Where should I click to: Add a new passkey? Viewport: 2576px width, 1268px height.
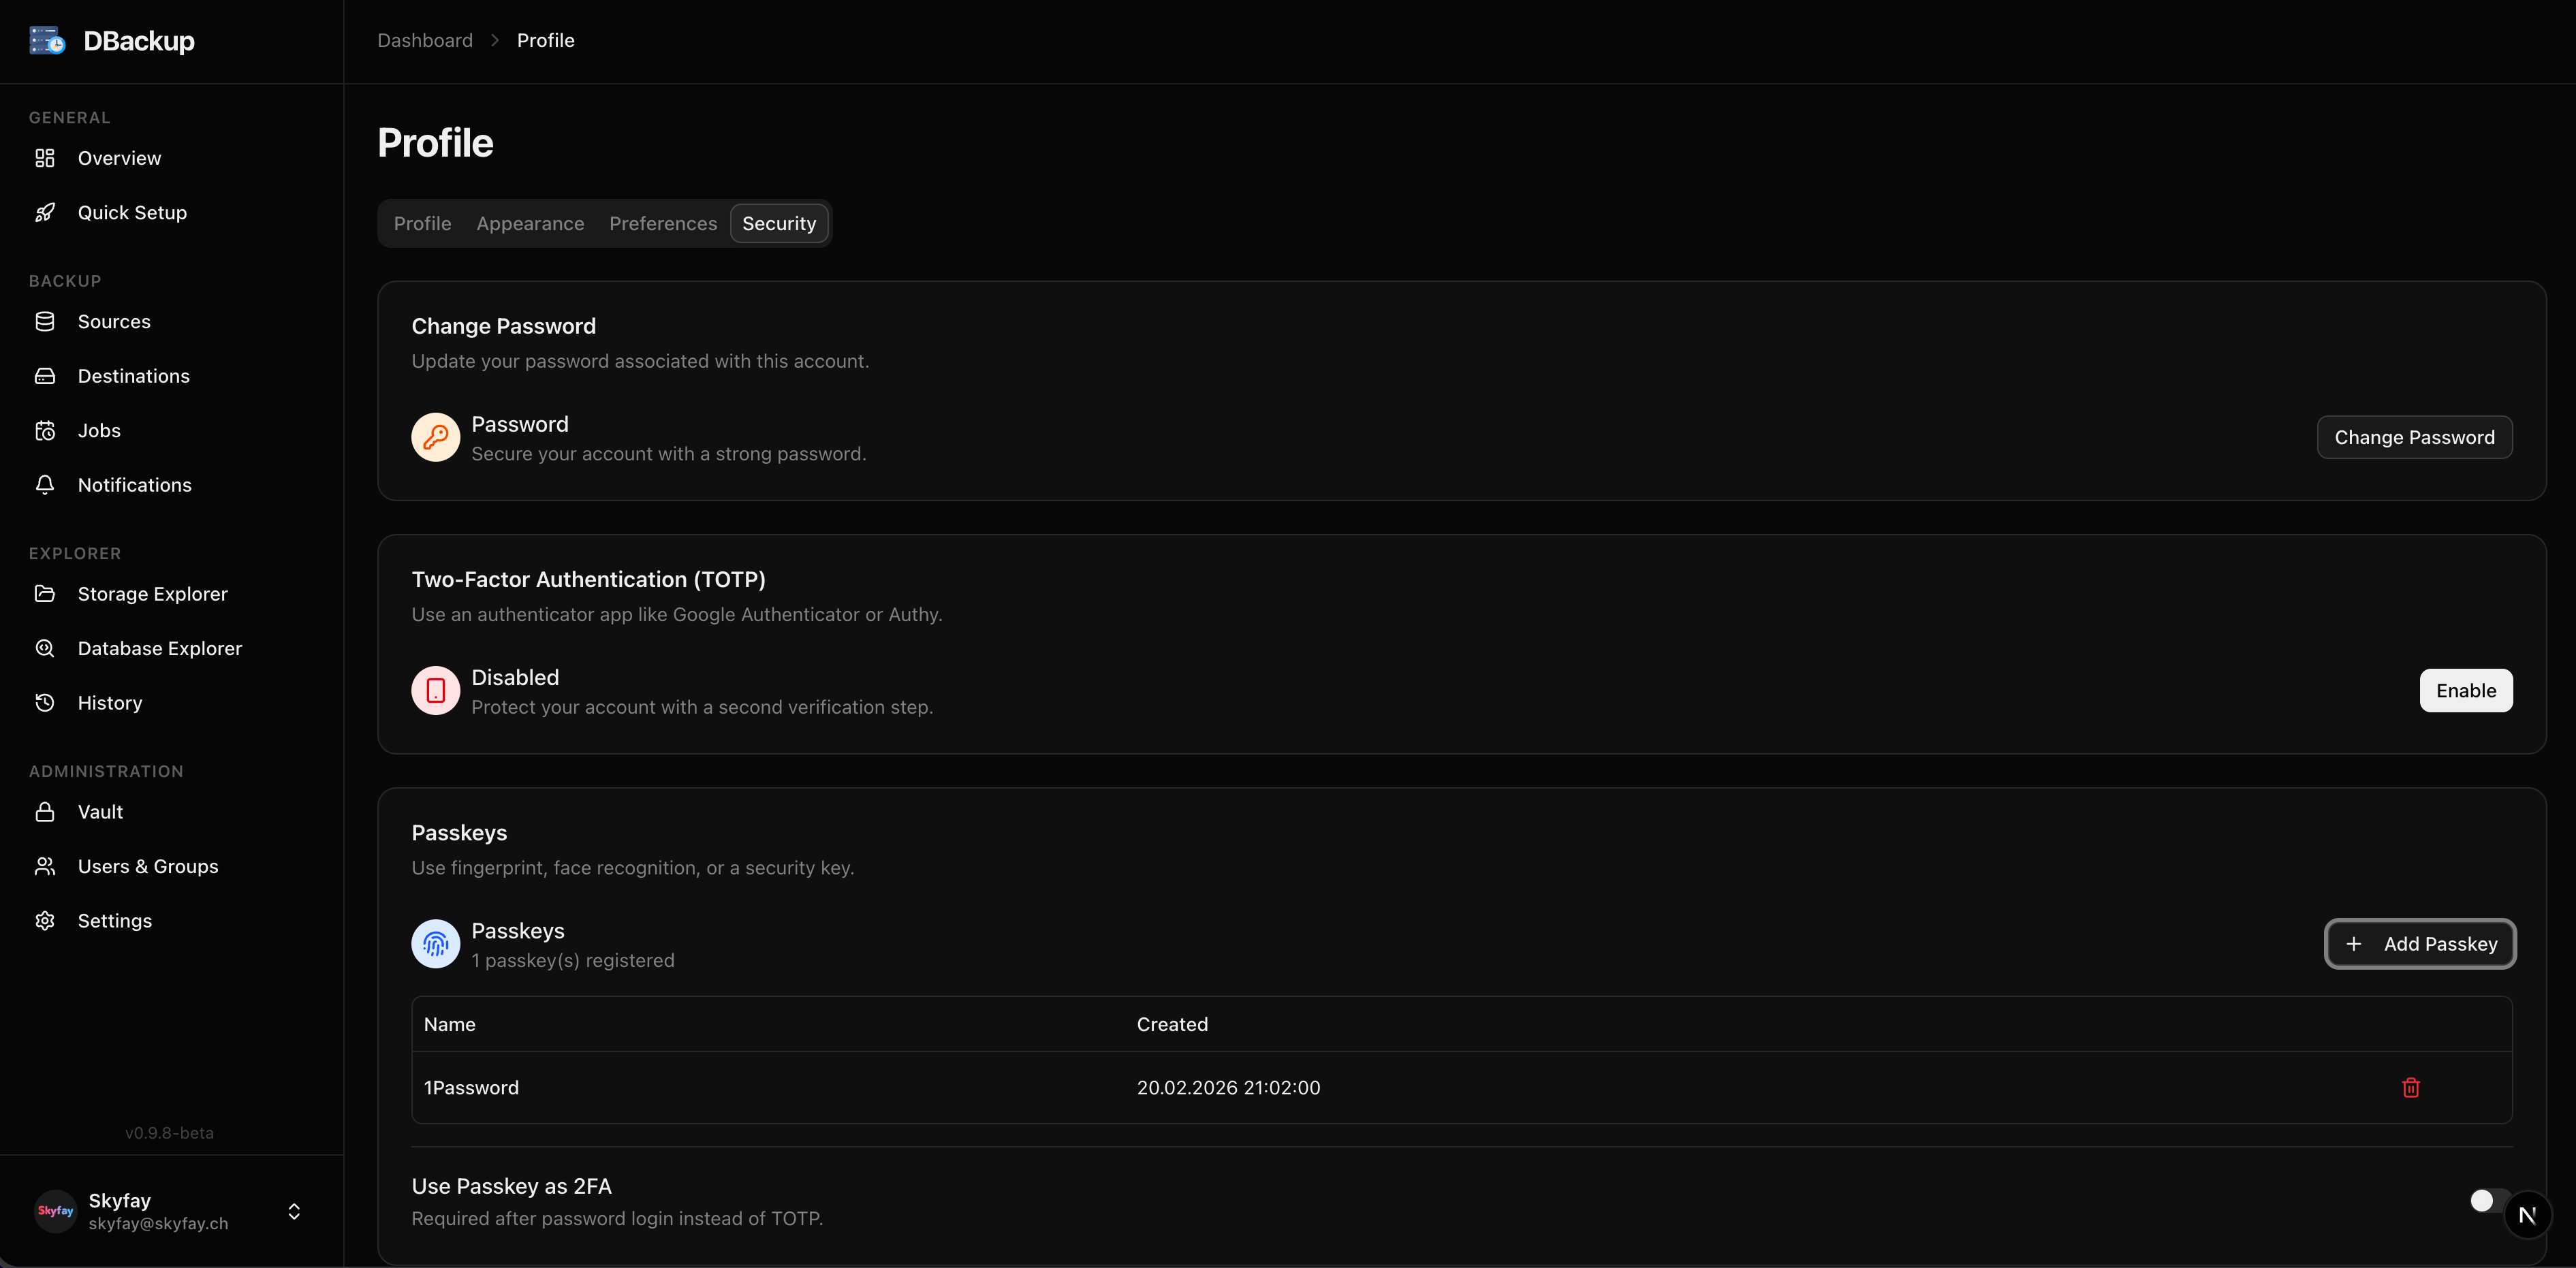pos(2419,943)
